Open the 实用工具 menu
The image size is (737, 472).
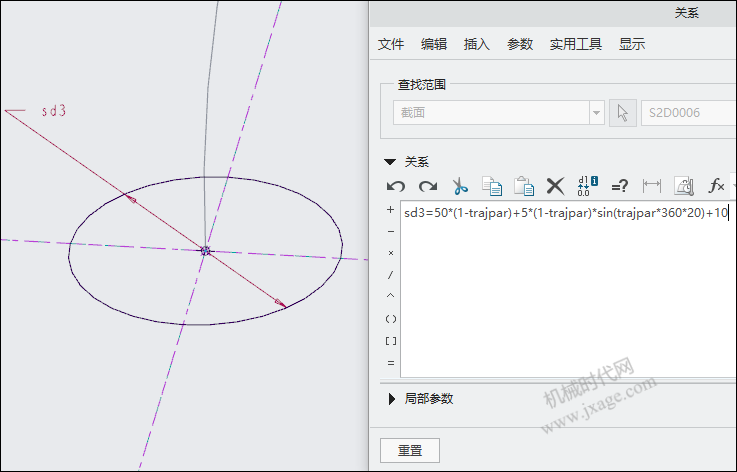click(576, 44)
